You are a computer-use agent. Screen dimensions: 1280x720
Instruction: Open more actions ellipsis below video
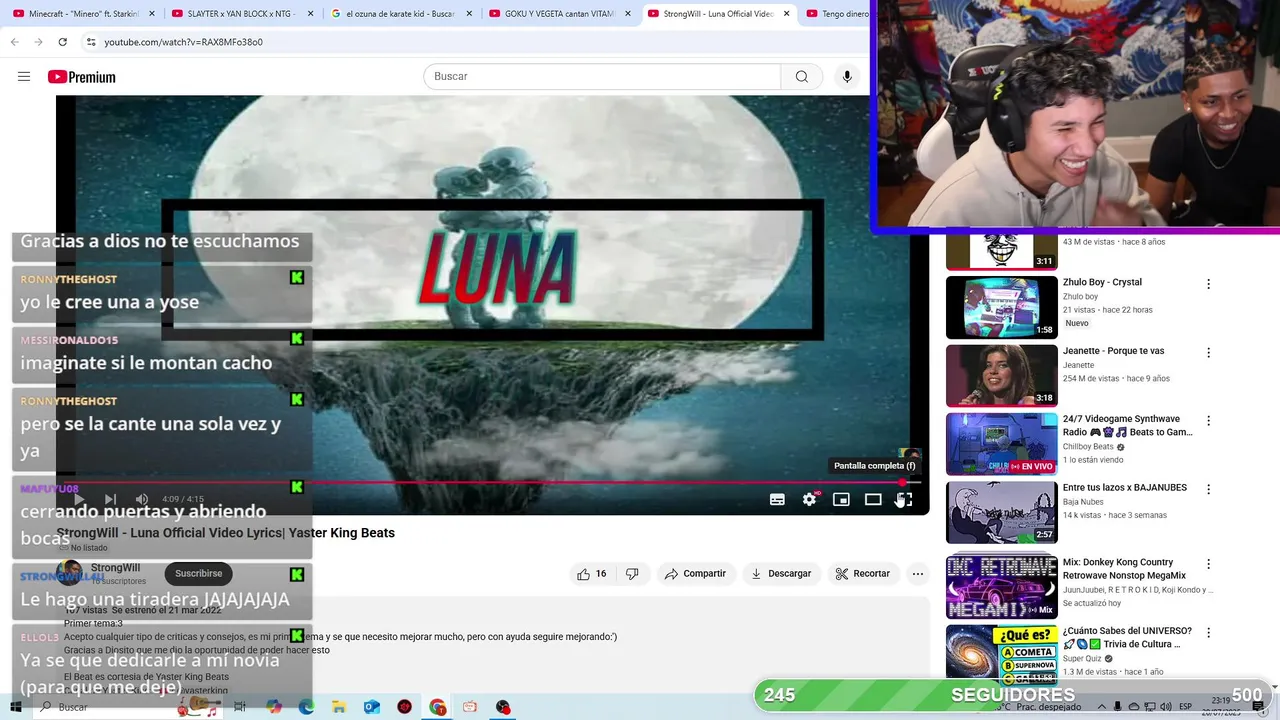tap(917, 574)
